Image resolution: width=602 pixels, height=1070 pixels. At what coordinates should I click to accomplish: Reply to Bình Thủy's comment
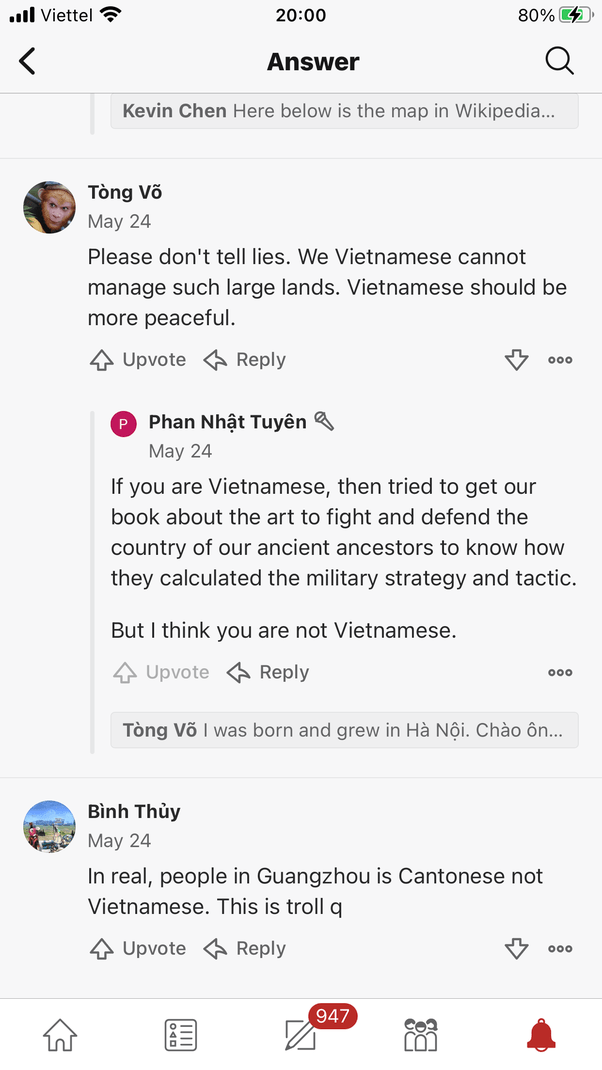pos(245,949)
